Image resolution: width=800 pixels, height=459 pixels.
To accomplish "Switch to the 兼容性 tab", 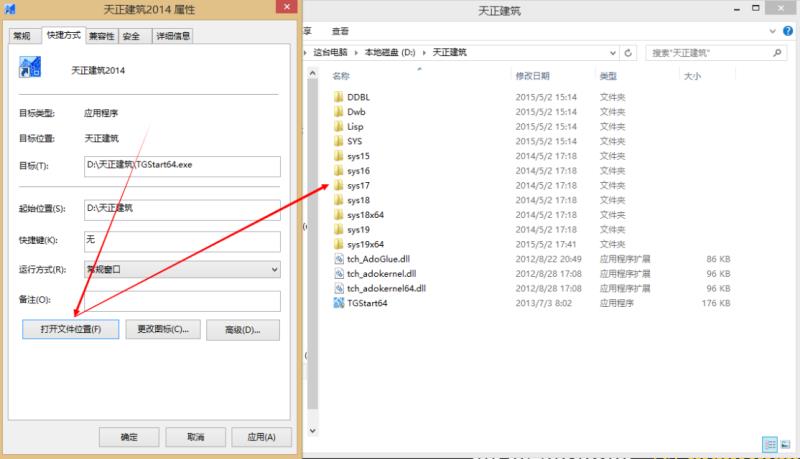I will 102,36.
